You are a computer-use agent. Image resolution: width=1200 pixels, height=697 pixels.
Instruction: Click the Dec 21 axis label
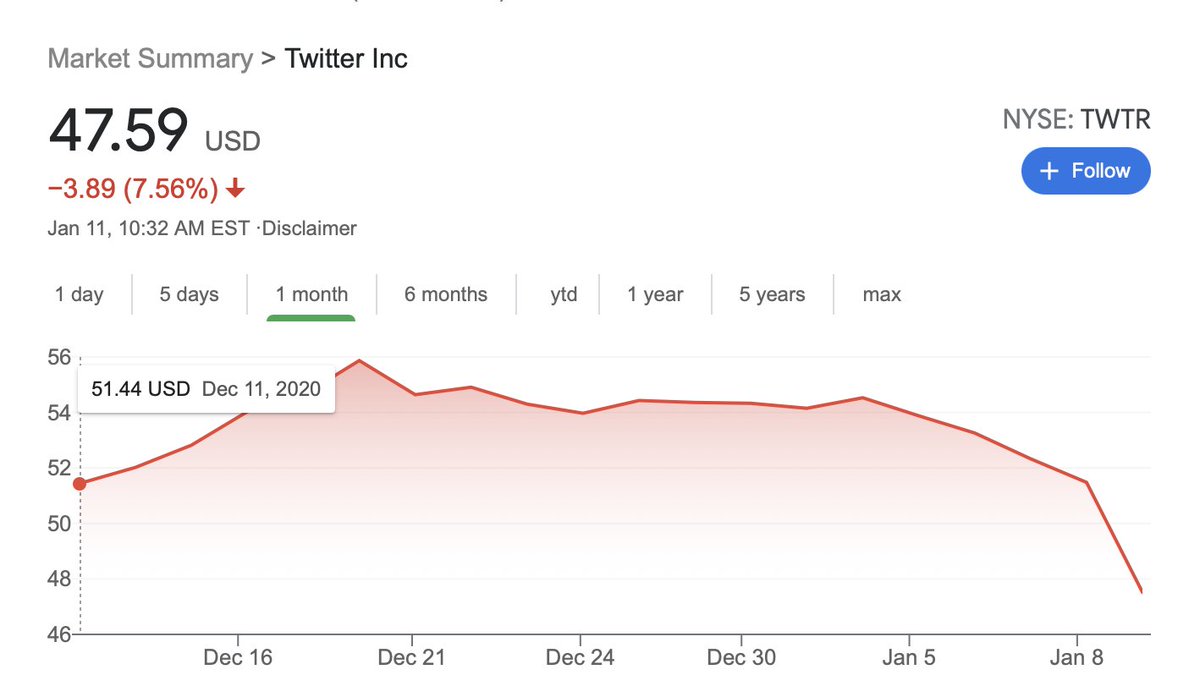tap(411, 658)
